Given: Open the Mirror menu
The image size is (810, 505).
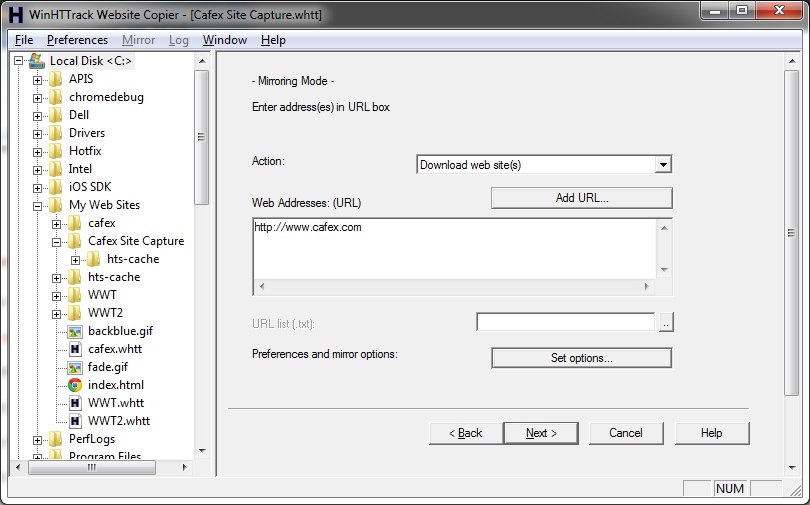Looking at the screenshot, I should 138,40.
